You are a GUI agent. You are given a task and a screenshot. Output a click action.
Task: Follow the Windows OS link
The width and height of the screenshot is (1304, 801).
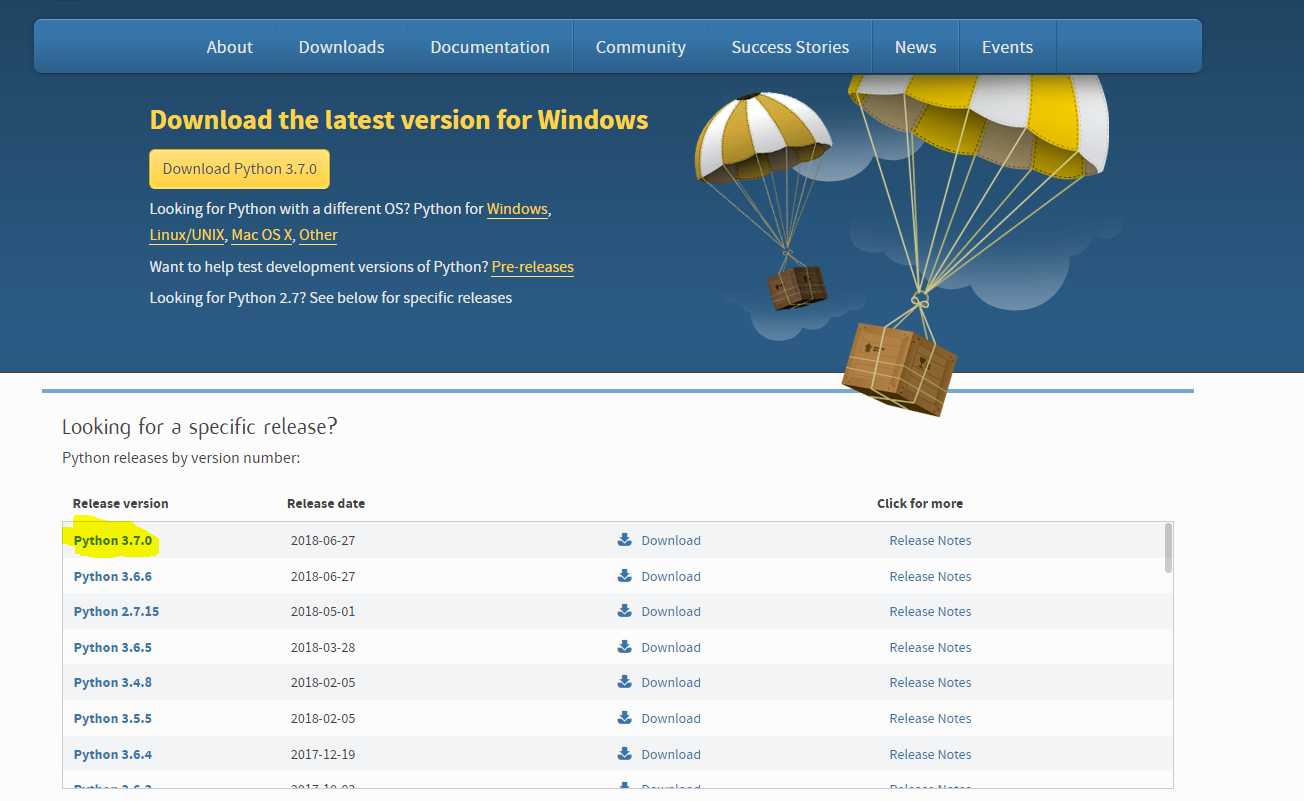517,209
